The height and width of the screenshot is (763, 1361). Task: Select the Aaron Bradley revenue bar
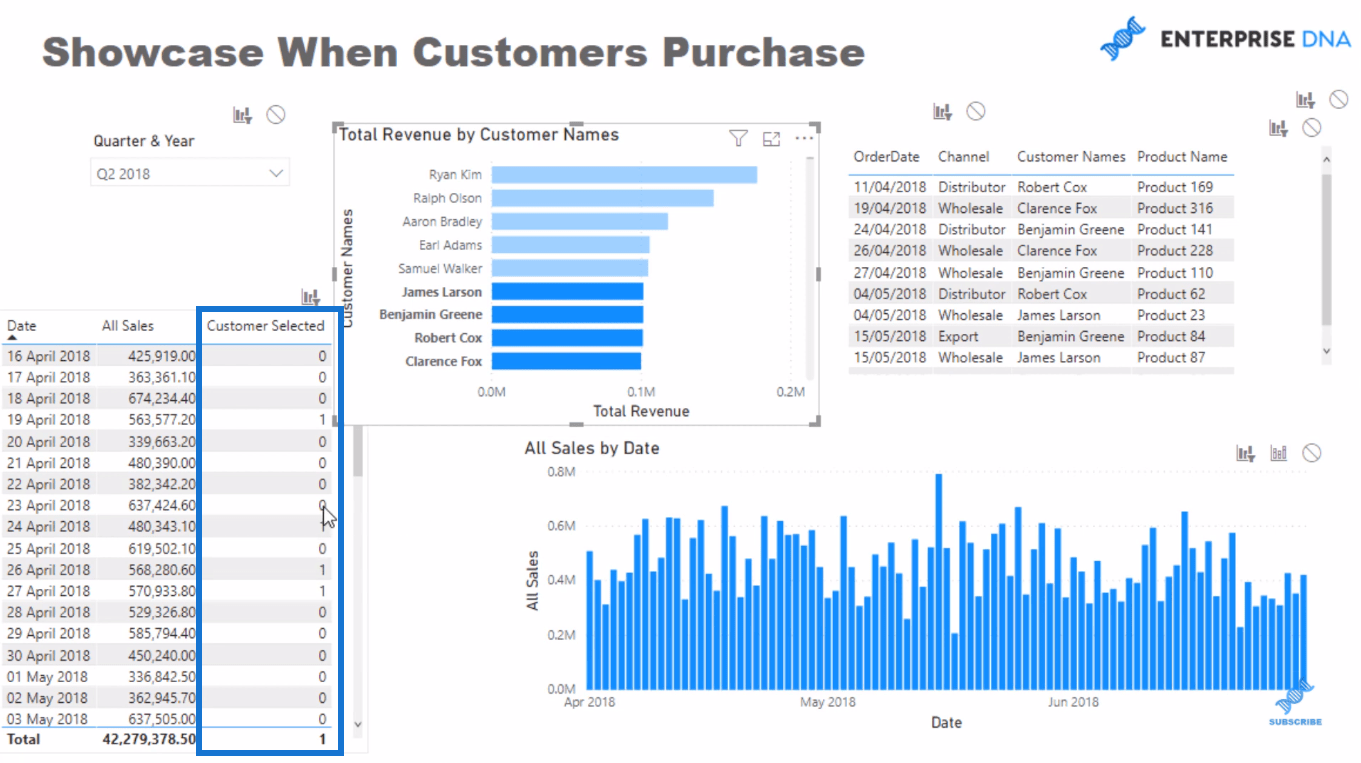point(579,222)
